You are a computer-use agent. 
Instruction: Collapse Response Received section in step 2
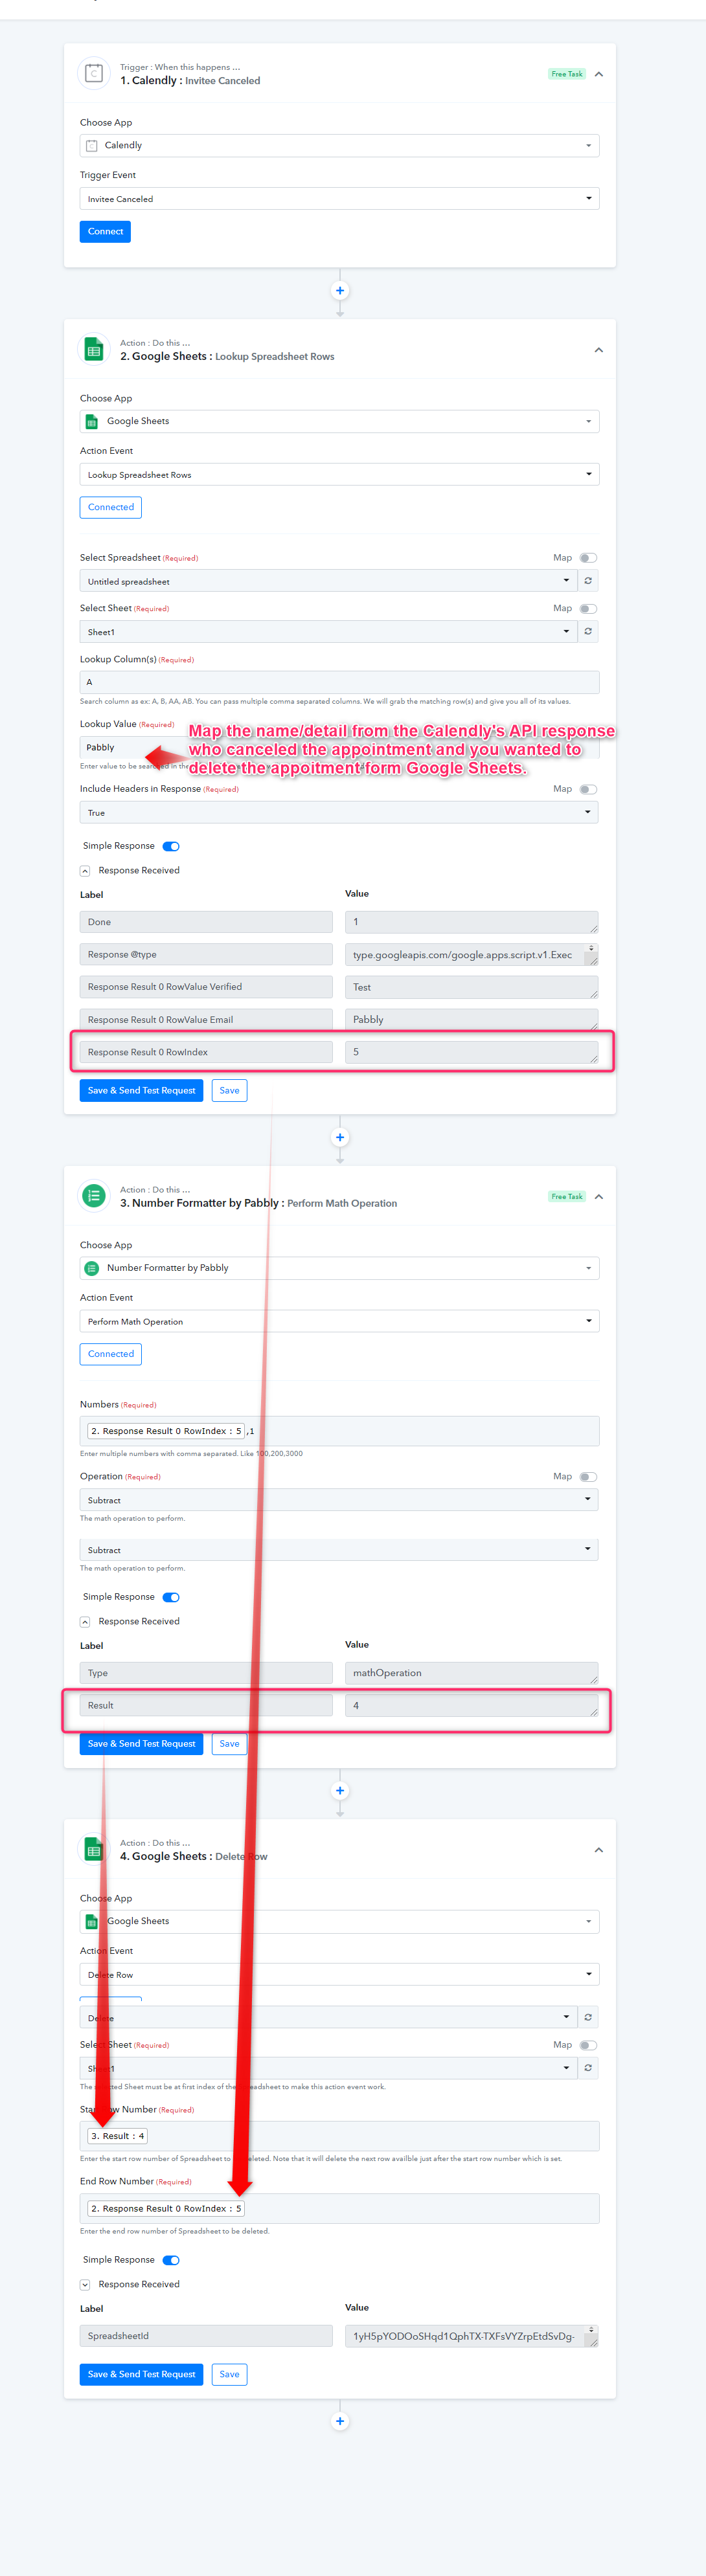click(x=85, y=871)
